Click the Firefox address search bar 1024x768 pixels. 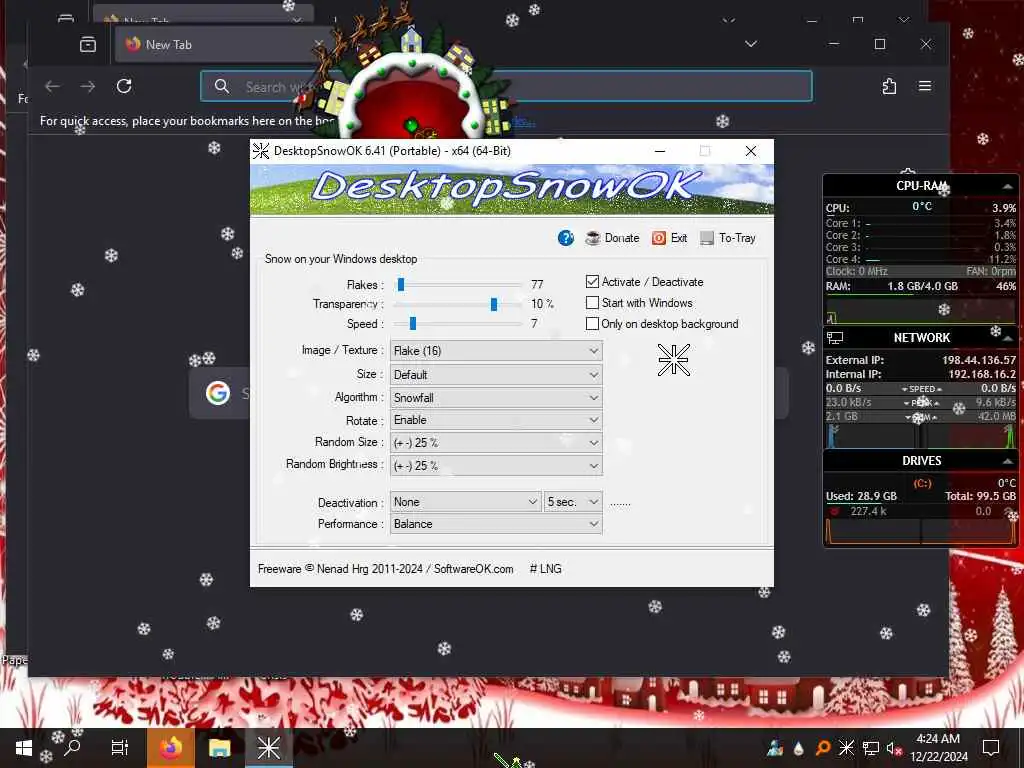point(506,86)
